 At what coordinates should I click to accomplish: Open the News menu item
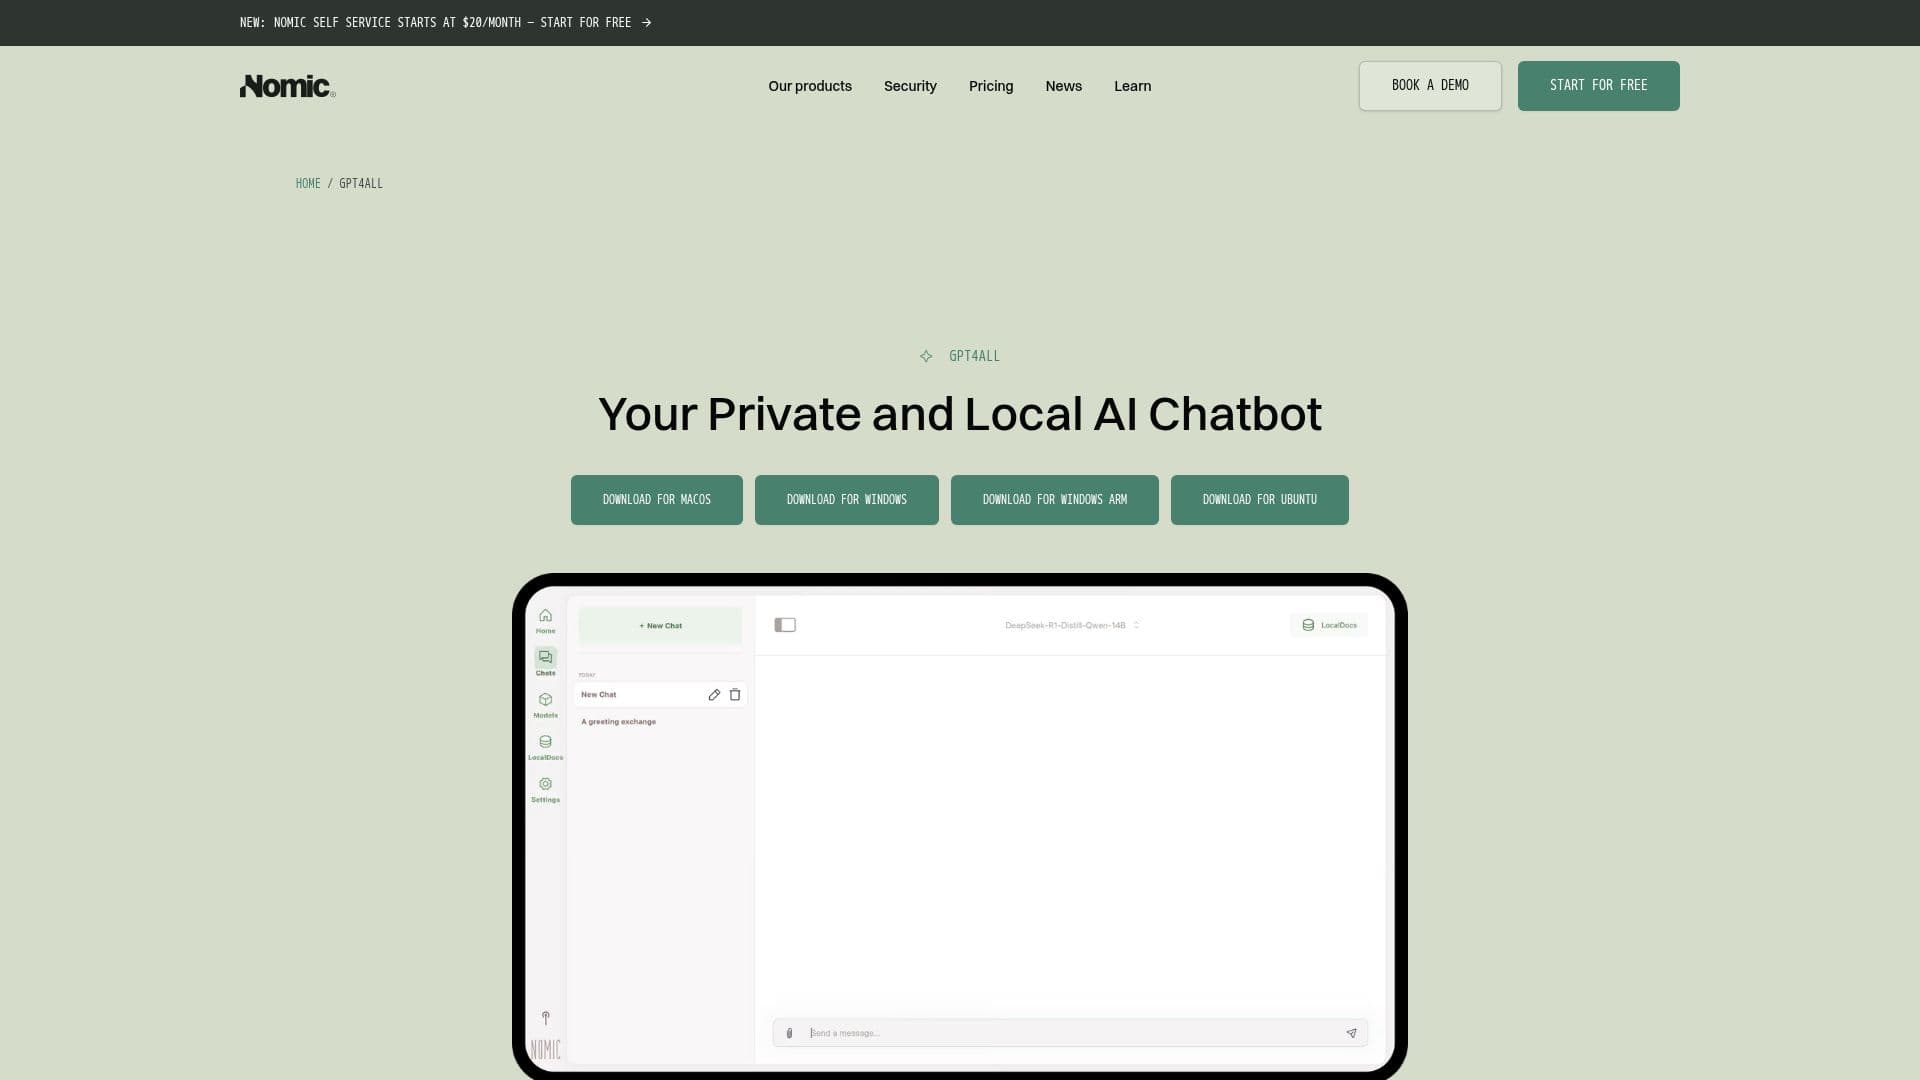point(1064,86)
